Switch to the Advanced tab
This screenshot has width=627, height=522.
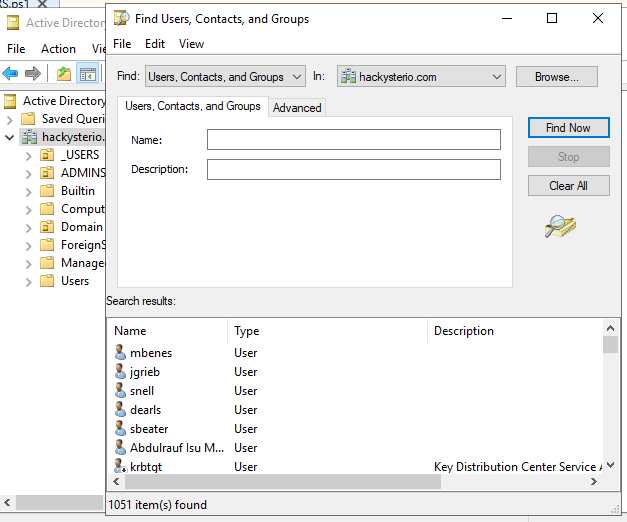[297, 108]
